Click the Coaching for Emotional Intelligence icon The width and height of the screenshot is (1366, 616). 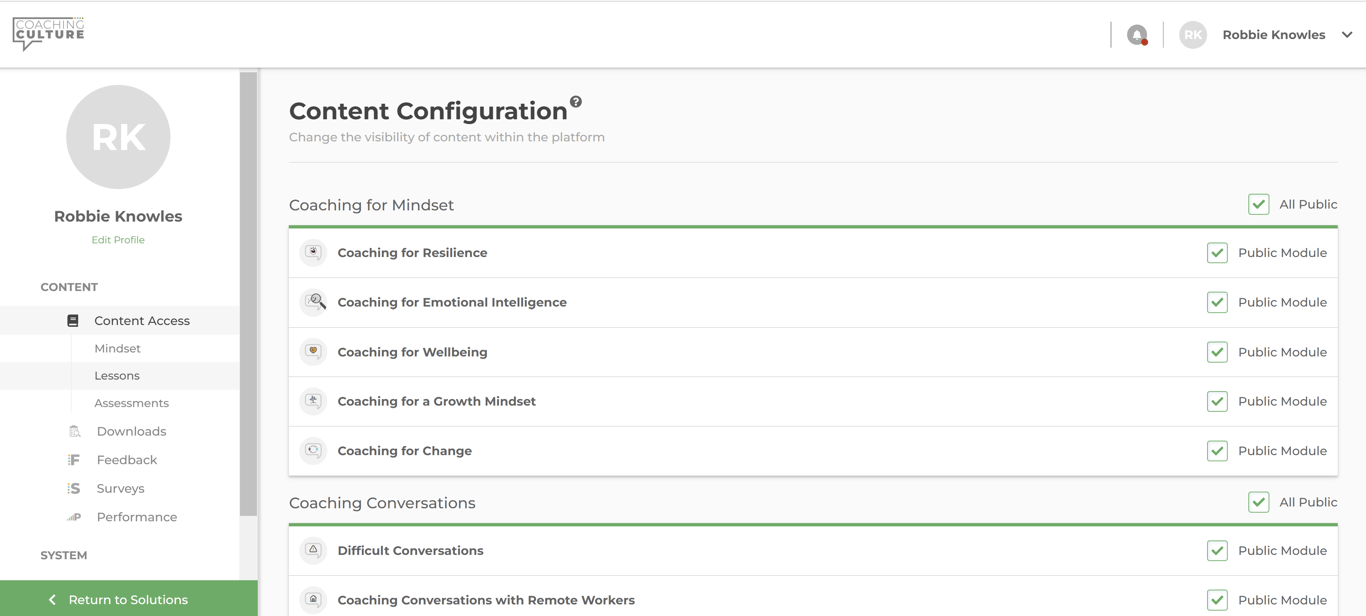[x=314, y=302]
